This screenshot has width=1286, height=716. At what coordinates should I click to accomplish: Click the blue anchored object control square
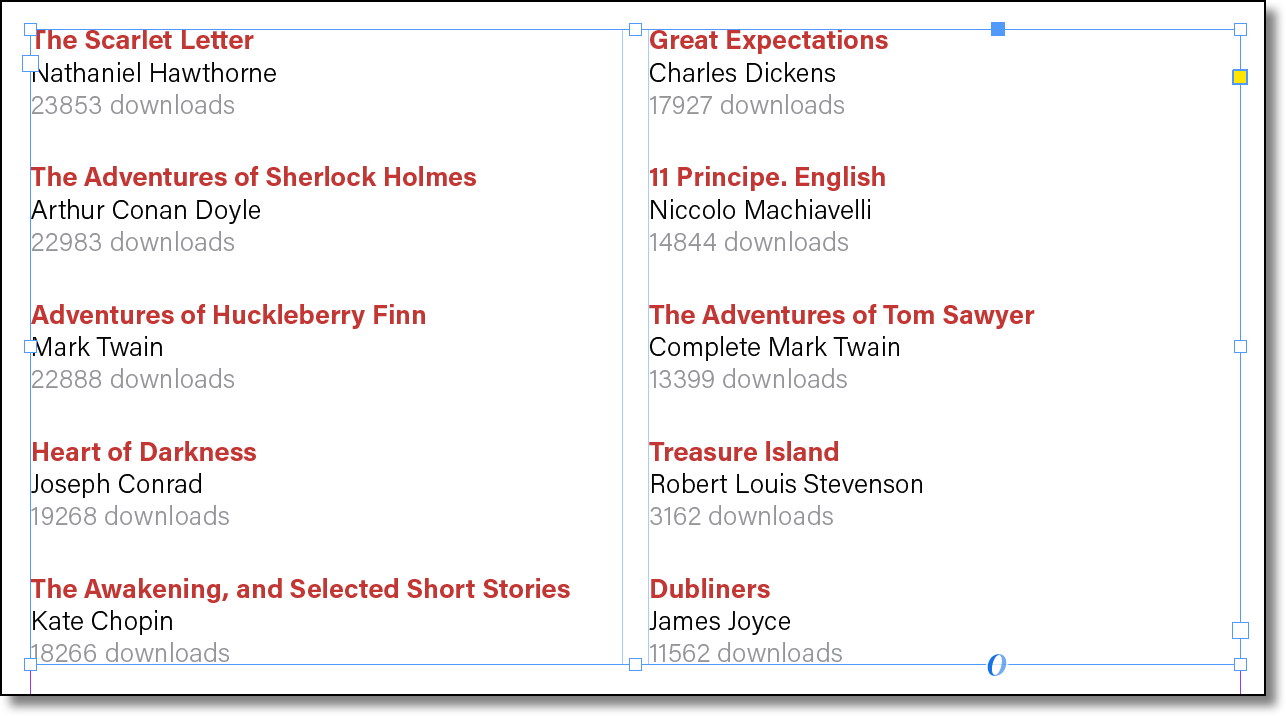tap(997, 29)
